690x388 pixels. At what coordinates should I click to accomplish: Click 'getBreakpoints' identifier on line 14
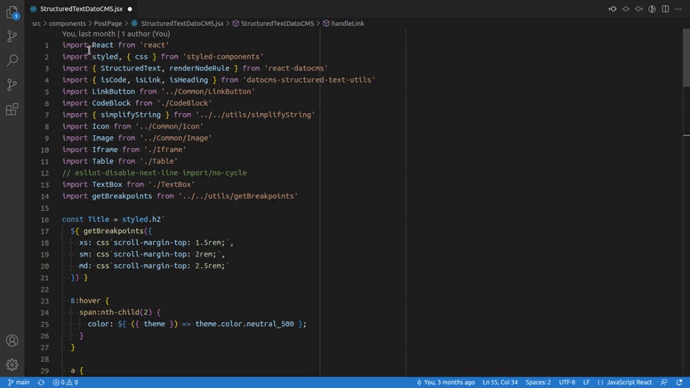pyautogui.click(x=122, y=196)
